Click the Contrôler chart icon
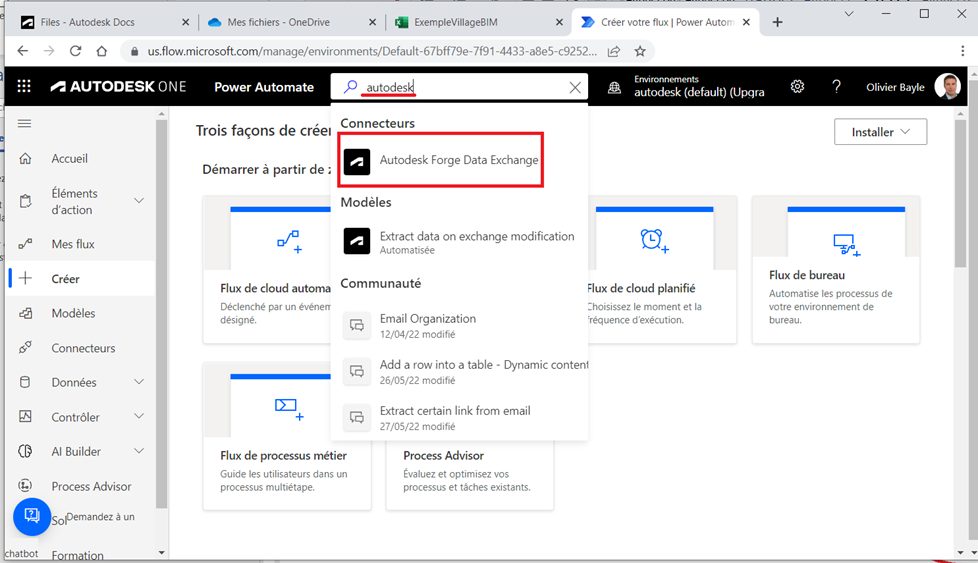This screenshot has width=978, height=563. [x=25, y=416]
